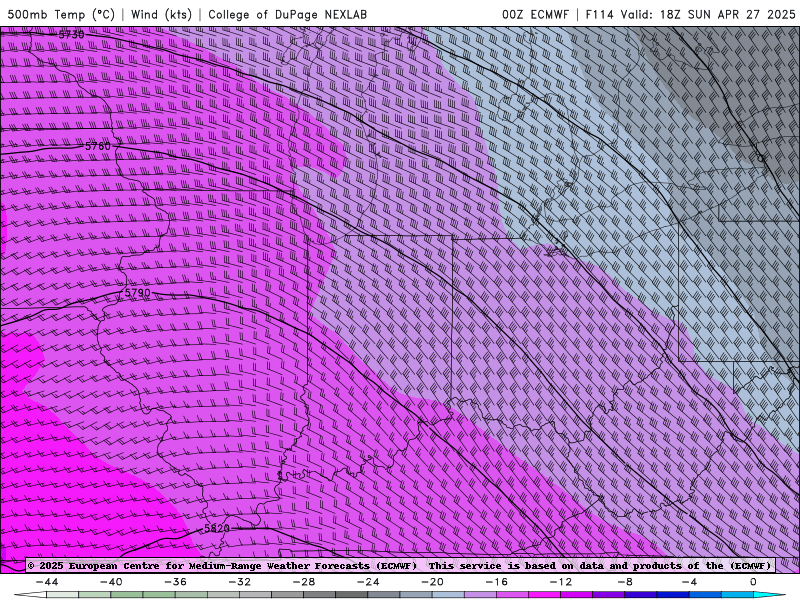Click the 5790 height contour label
The width and height of the screenshot is (800, 600).
tap(138, 293)
